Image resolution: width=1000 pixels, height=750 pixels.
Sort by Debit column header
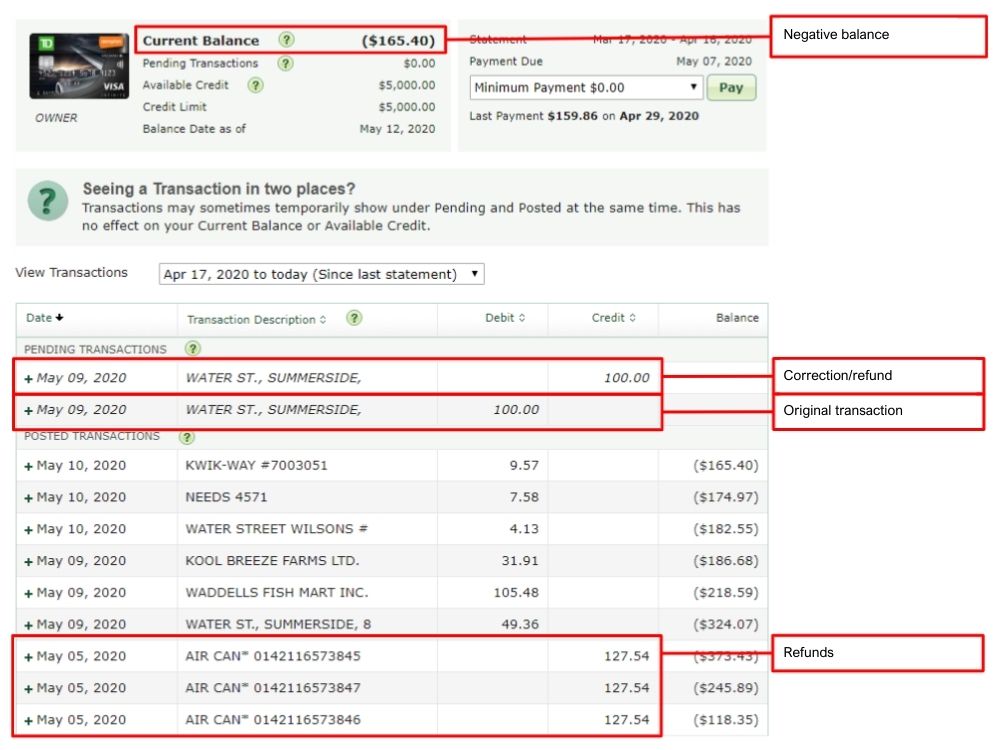click(505, 318)
